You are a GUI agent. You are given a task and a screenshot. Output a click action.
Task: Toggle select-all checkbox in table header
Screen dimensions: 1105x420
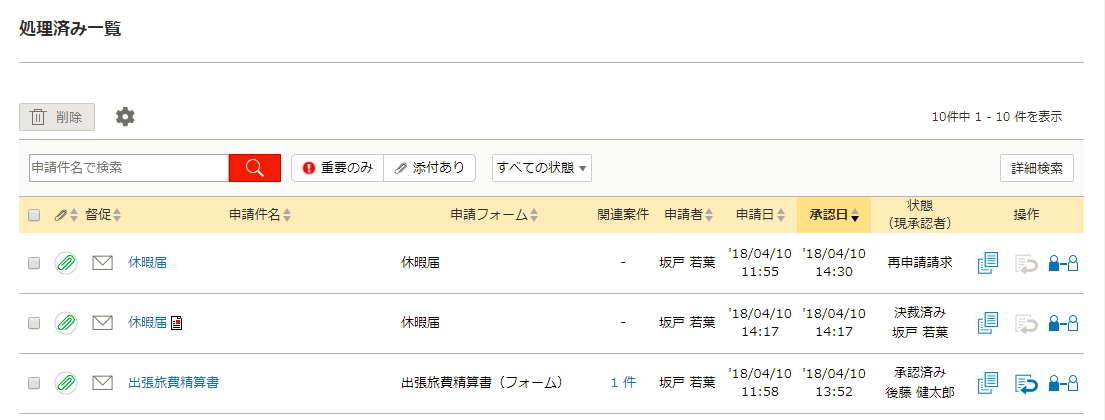[x=34, y=216]
